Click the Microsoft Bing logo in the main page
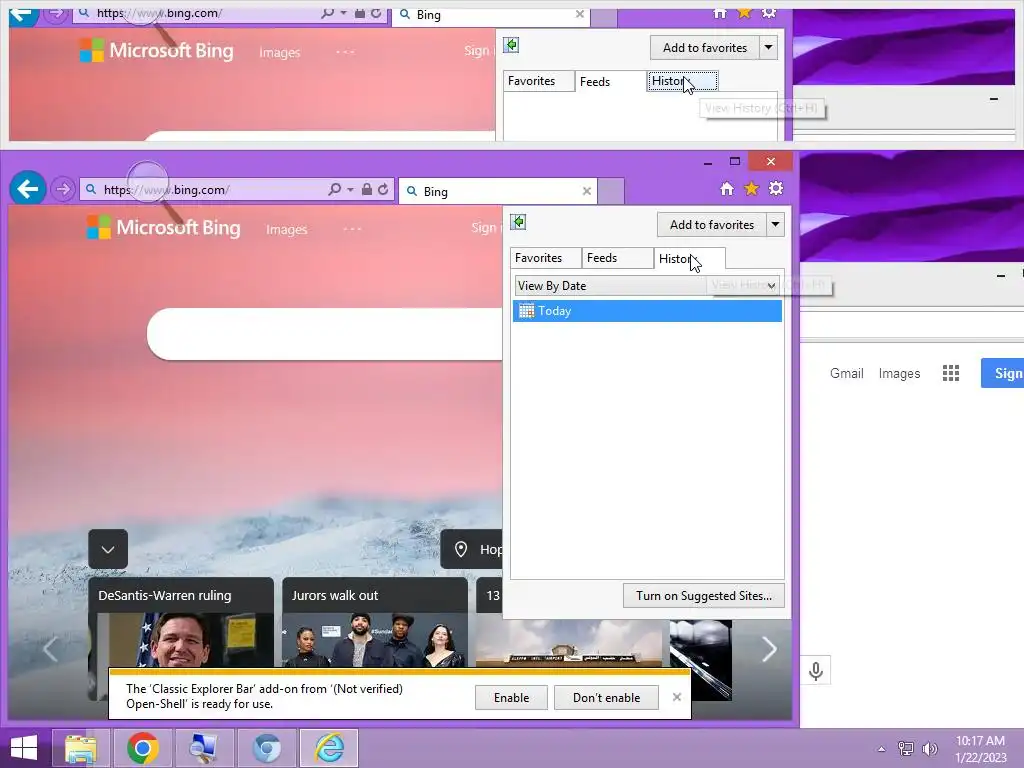The height and width of the screenshot is (768, 1024). coord(164,227)
